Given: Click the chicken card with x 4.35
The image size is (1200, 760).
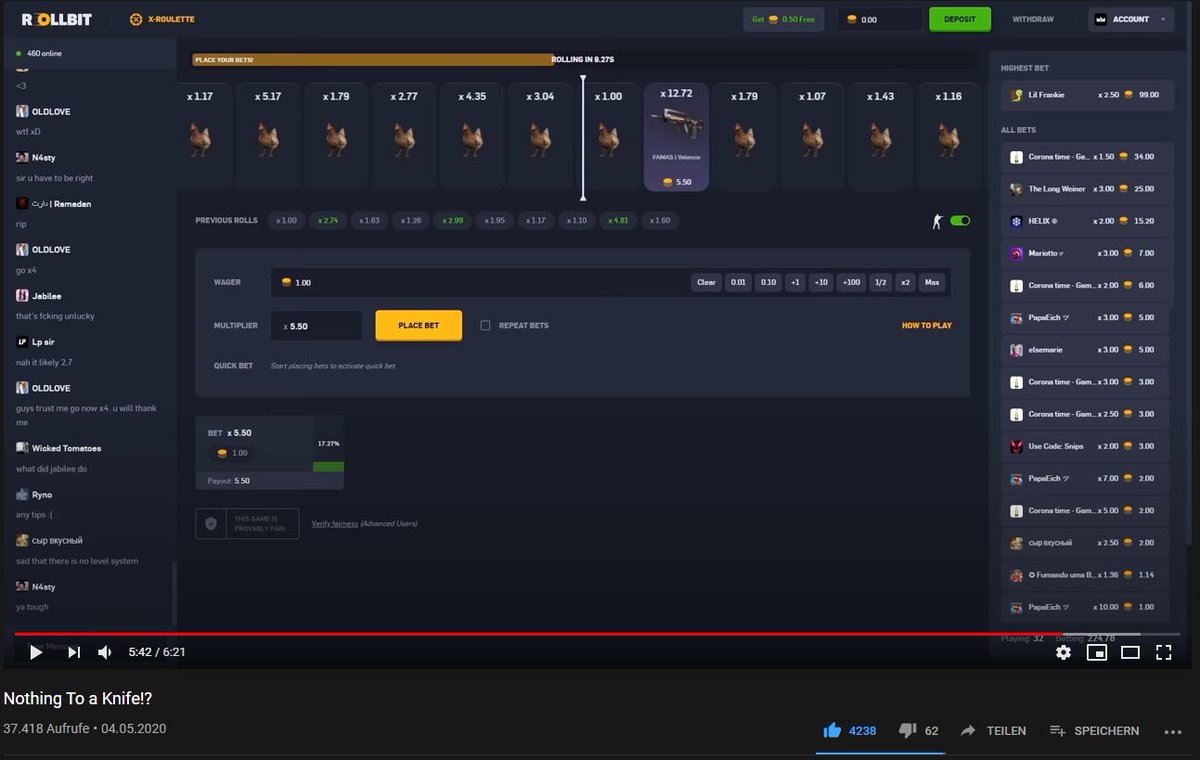Looking at the screenshot, I should tap(472, 136).
